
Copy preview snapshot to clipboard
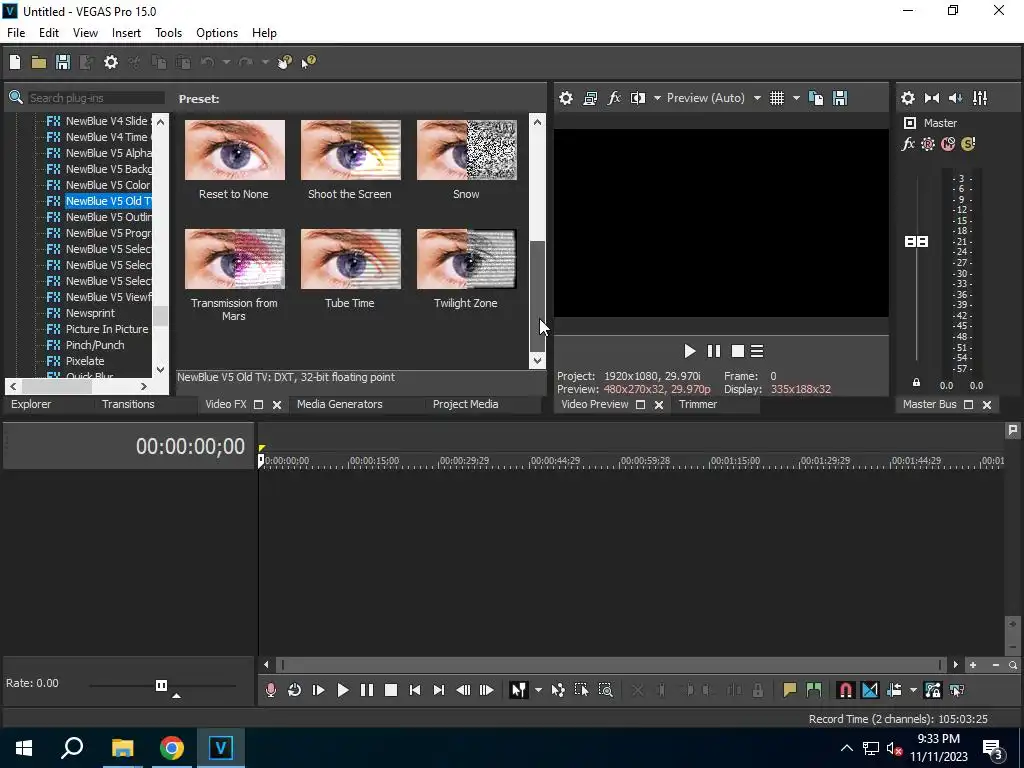tap(816, 98)
